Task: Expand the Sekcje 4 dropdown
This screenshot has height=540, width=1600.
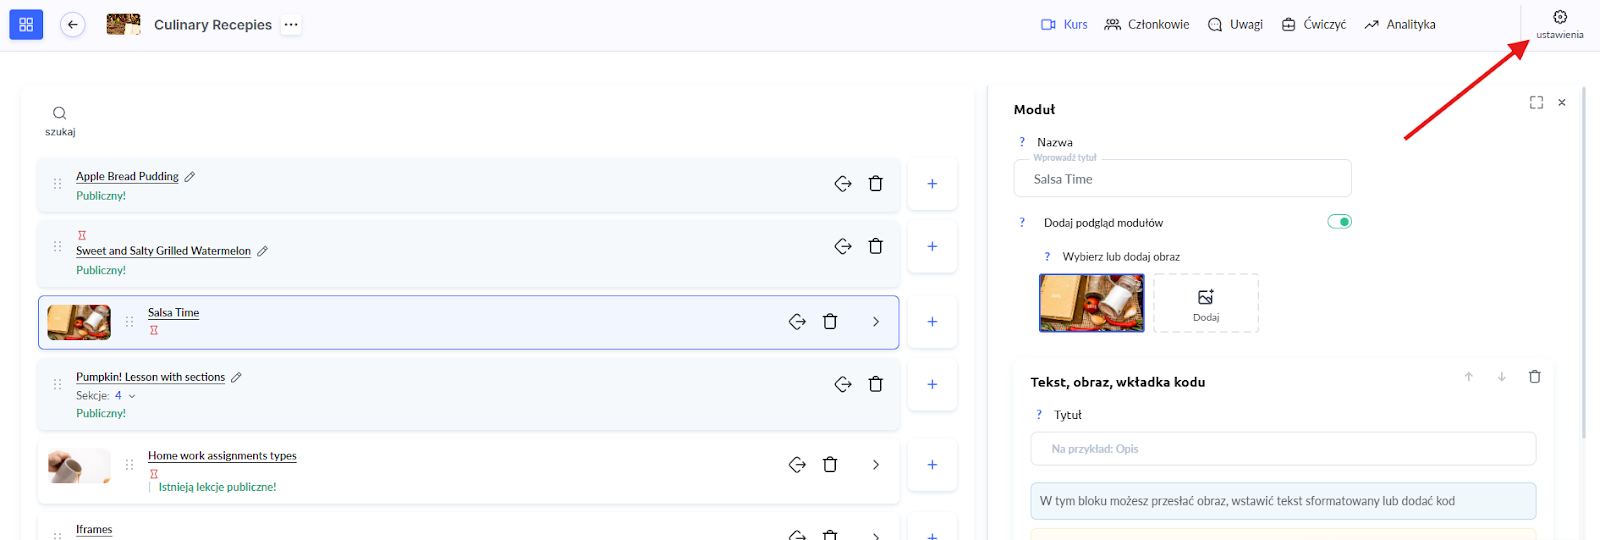Action: (x=132, y=396)
